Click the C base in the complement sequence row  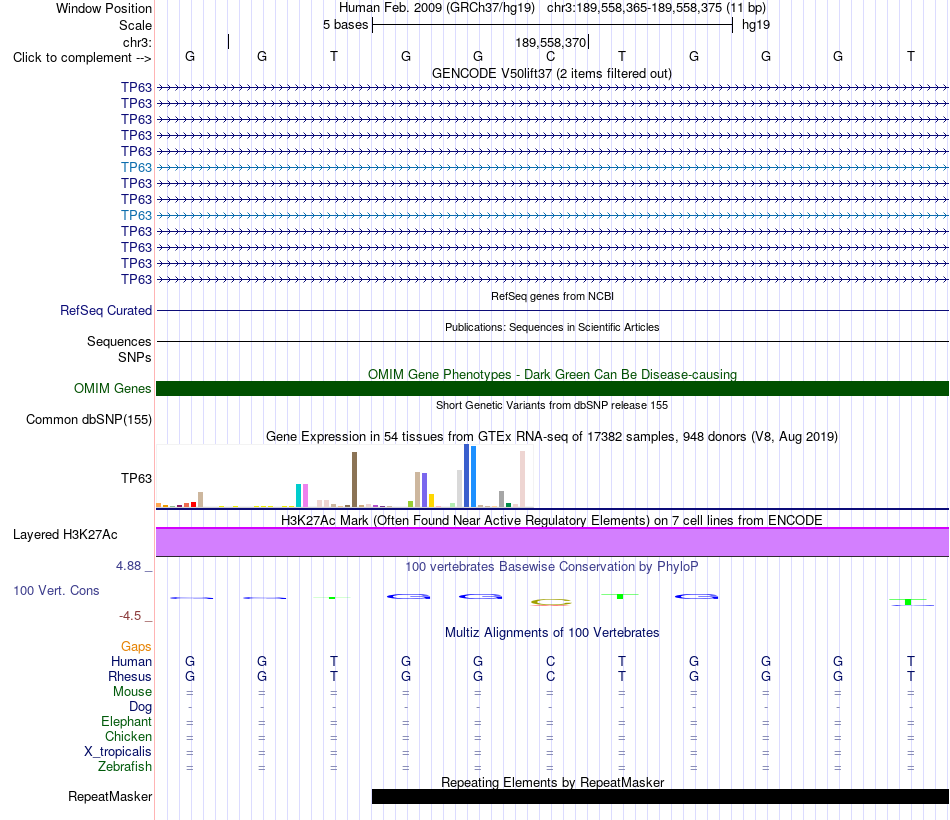[x=550, y=56]
